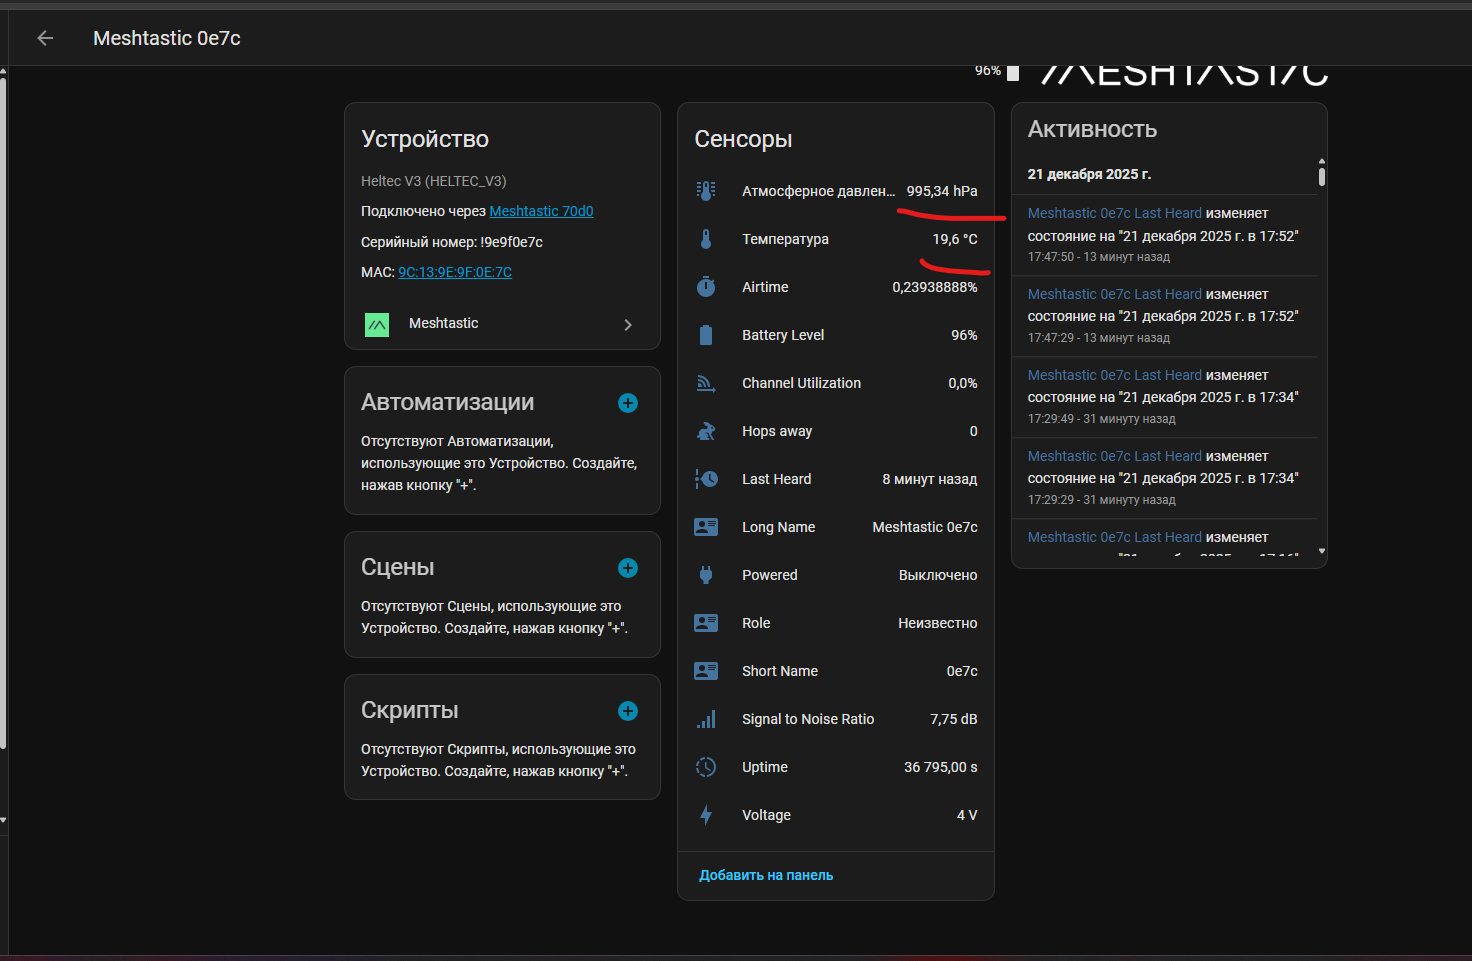Click the Hops away rabbit icon
This screenshot has width=1472, height=961.
click(x=706, y=431)
